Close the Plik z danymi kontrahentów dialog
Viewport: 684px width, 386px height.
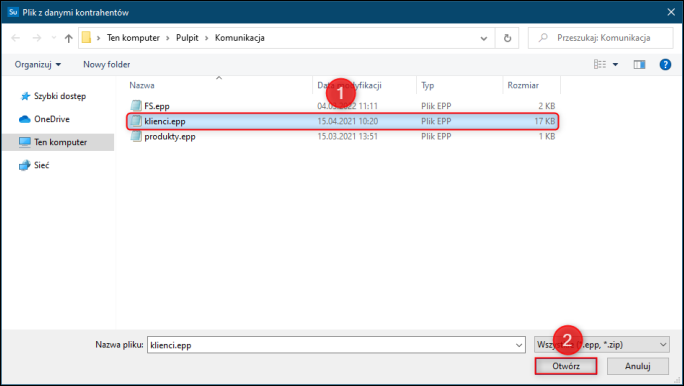[x=671, y=12]
